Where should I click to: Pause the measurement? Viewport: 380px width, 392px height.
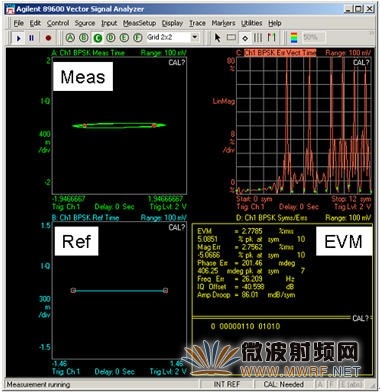31,38
